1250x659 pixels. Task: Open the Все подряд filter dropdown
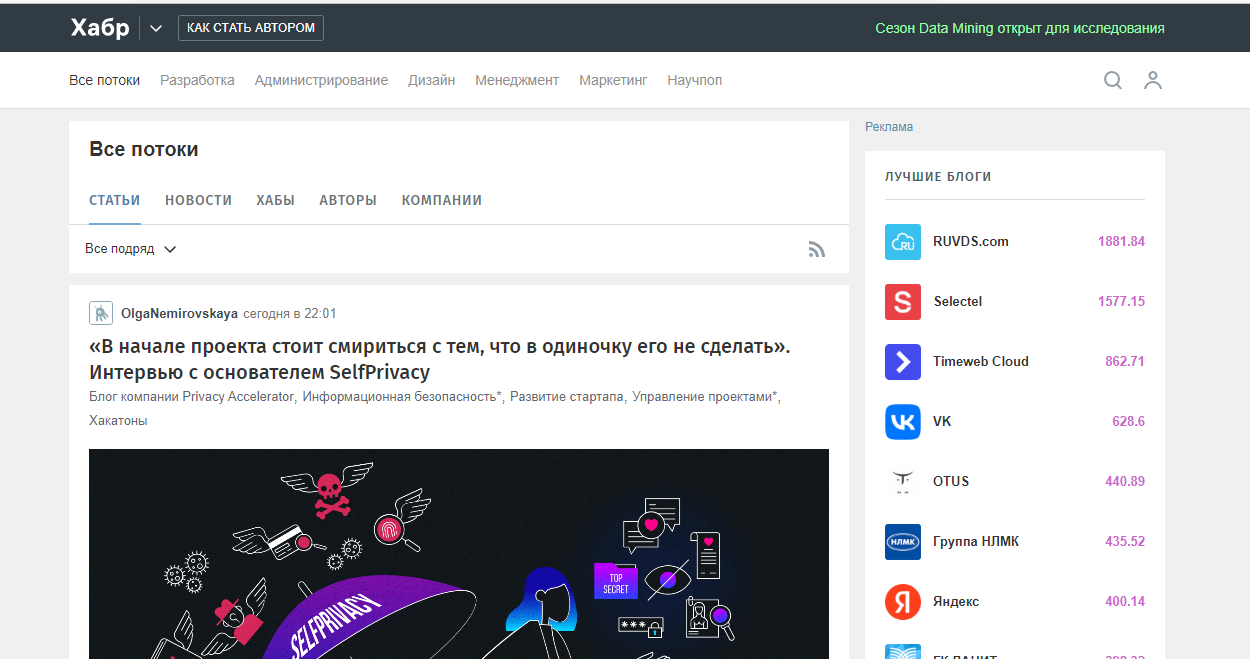131,249
